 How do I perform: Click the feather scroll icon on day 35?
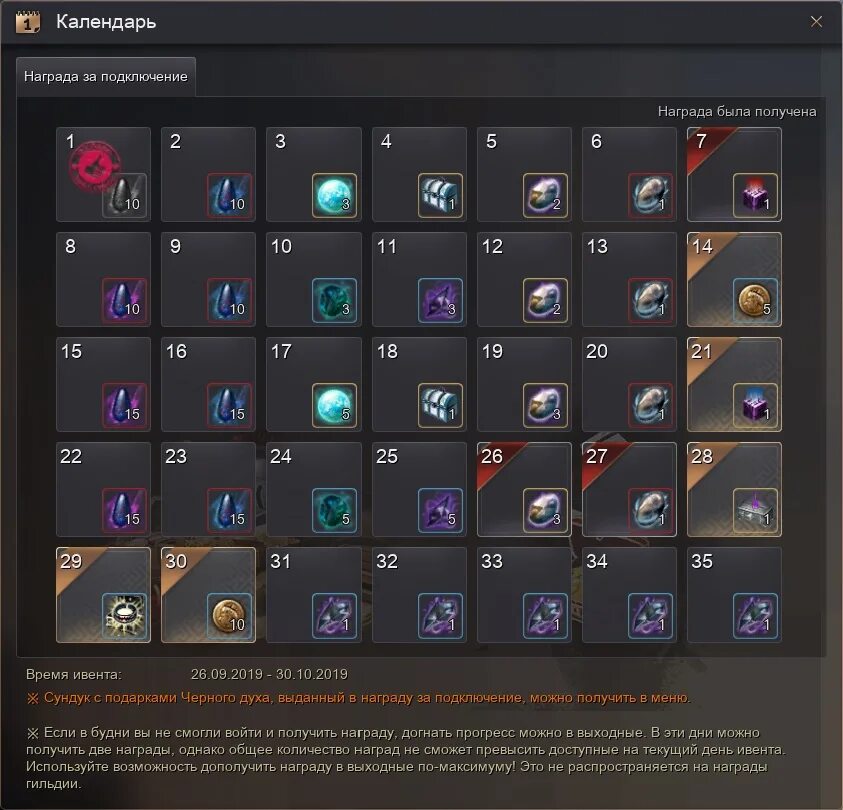(755, 615)
